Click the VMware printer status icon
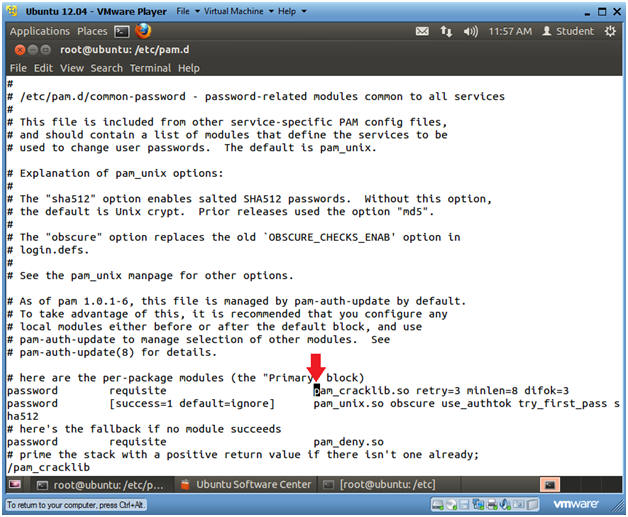Viewport: 628px width, 517px height. (x=492, y=505)
